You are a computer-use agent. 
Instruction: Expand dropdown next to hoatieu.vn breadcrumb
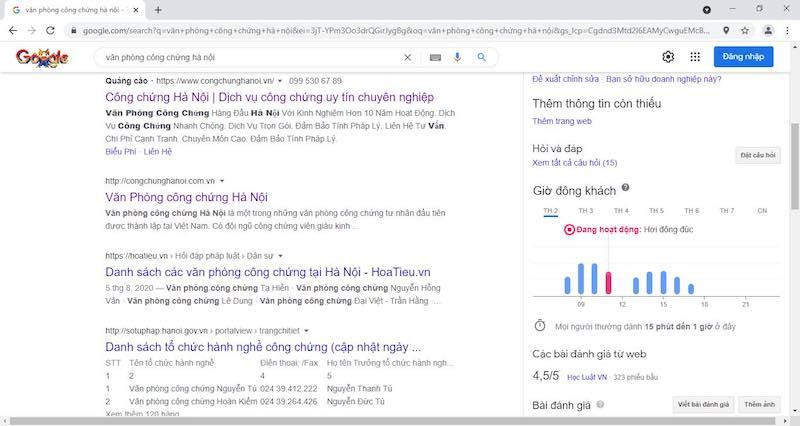tap(280, 256)
